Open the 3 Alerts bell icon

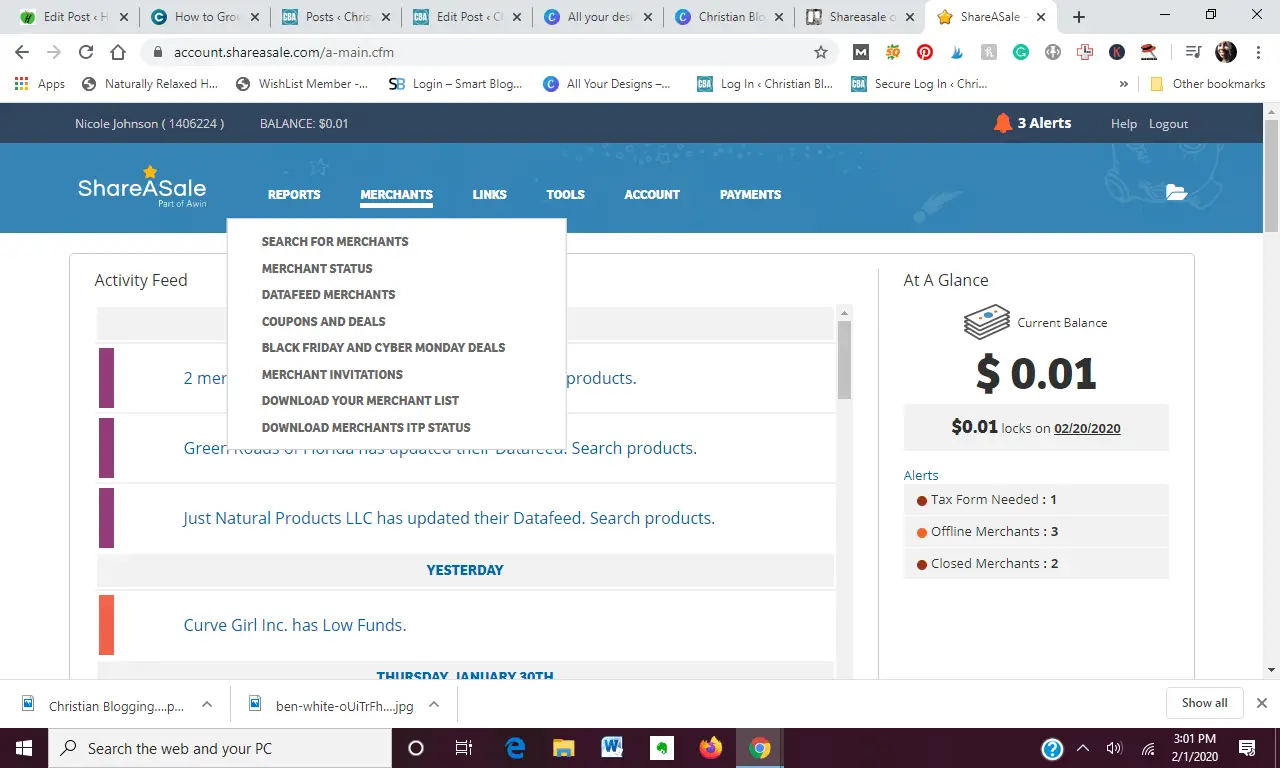pyautogui.click(x=1003, y=123)
